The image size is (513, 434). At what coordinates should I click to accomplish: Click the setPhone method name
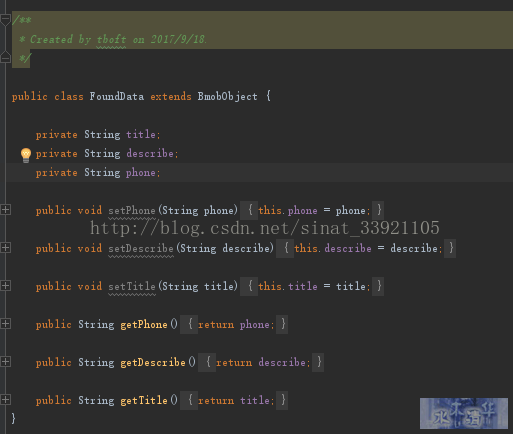(x=132, y=210)
